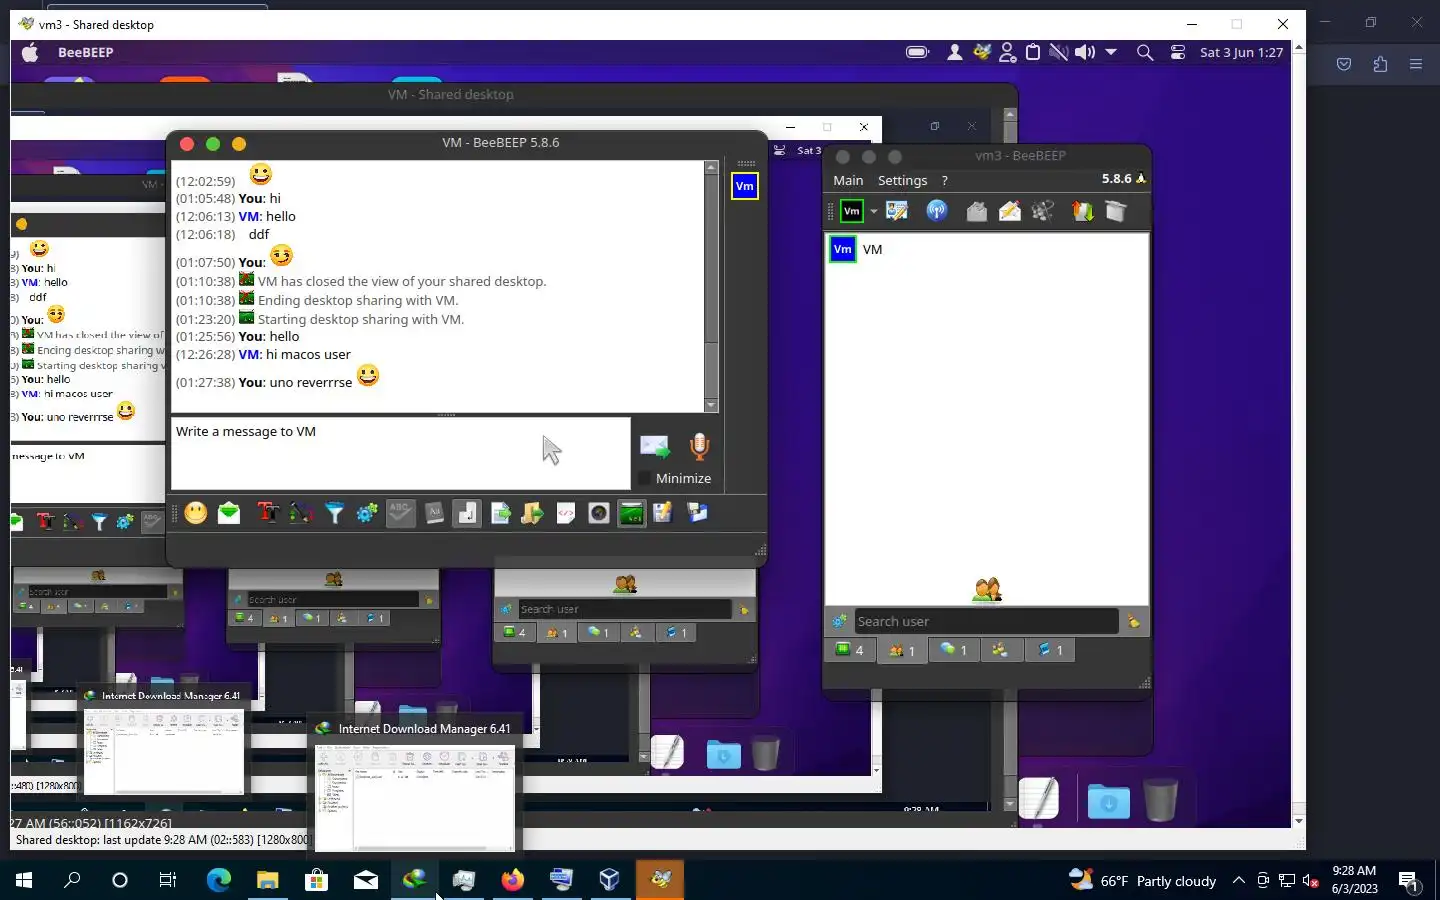The width and height of the screenshot is (1440, 900).
Task: Open the file transfers up-down arrows icon
Action: [x=1083, y=211]
